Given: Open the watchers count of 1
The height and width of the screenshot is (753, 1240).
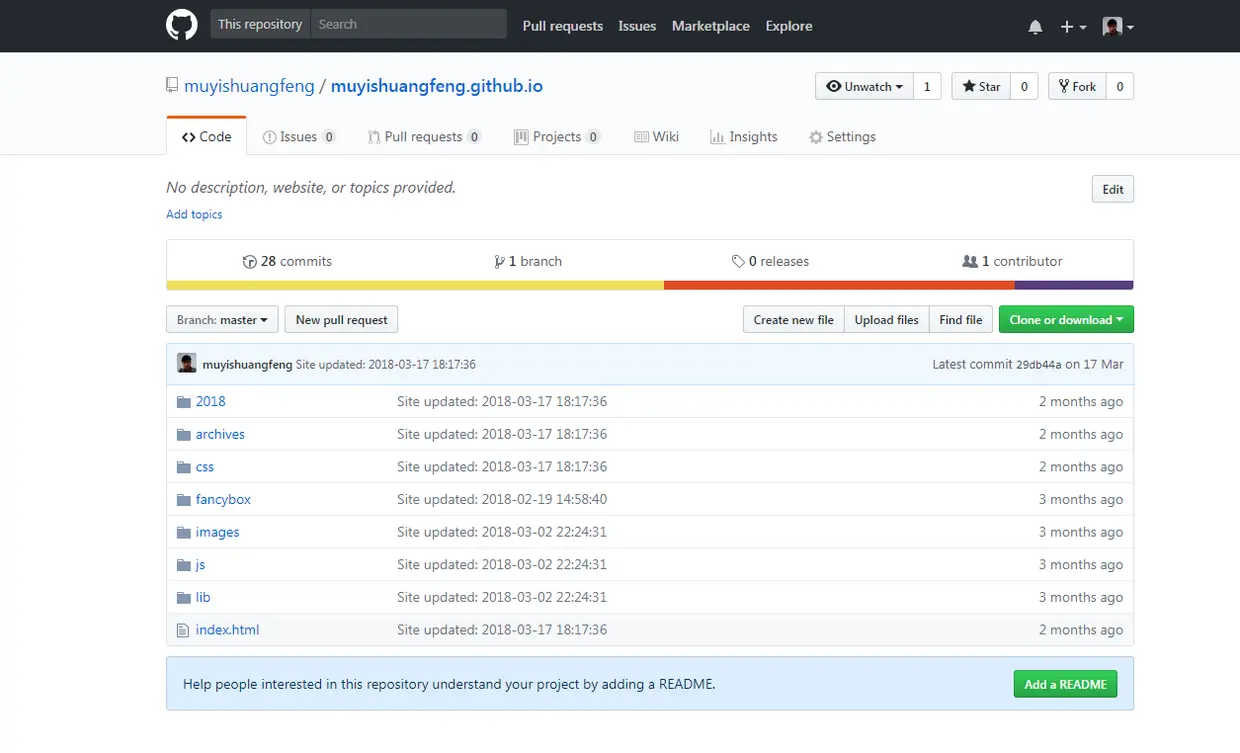Looking at the screenshot, I should pyautogui.click(x=927, y=87).
